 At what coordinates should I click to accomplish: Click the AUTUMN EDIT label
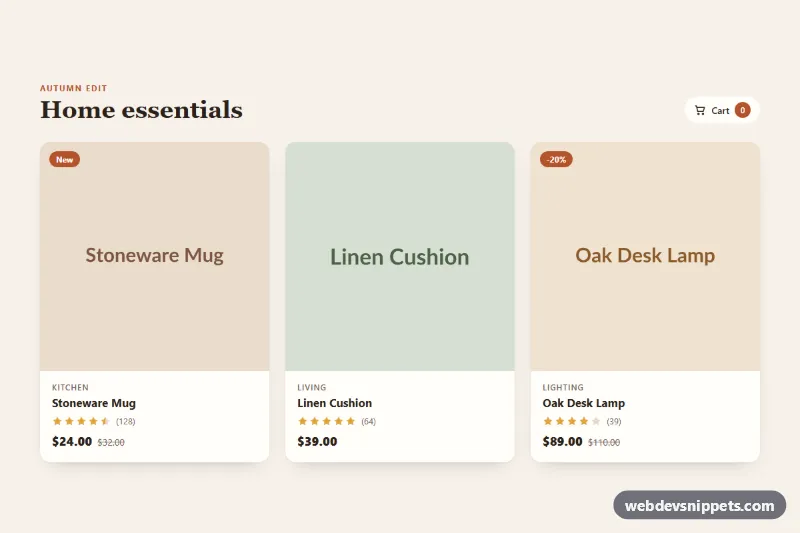coord(73,88)
